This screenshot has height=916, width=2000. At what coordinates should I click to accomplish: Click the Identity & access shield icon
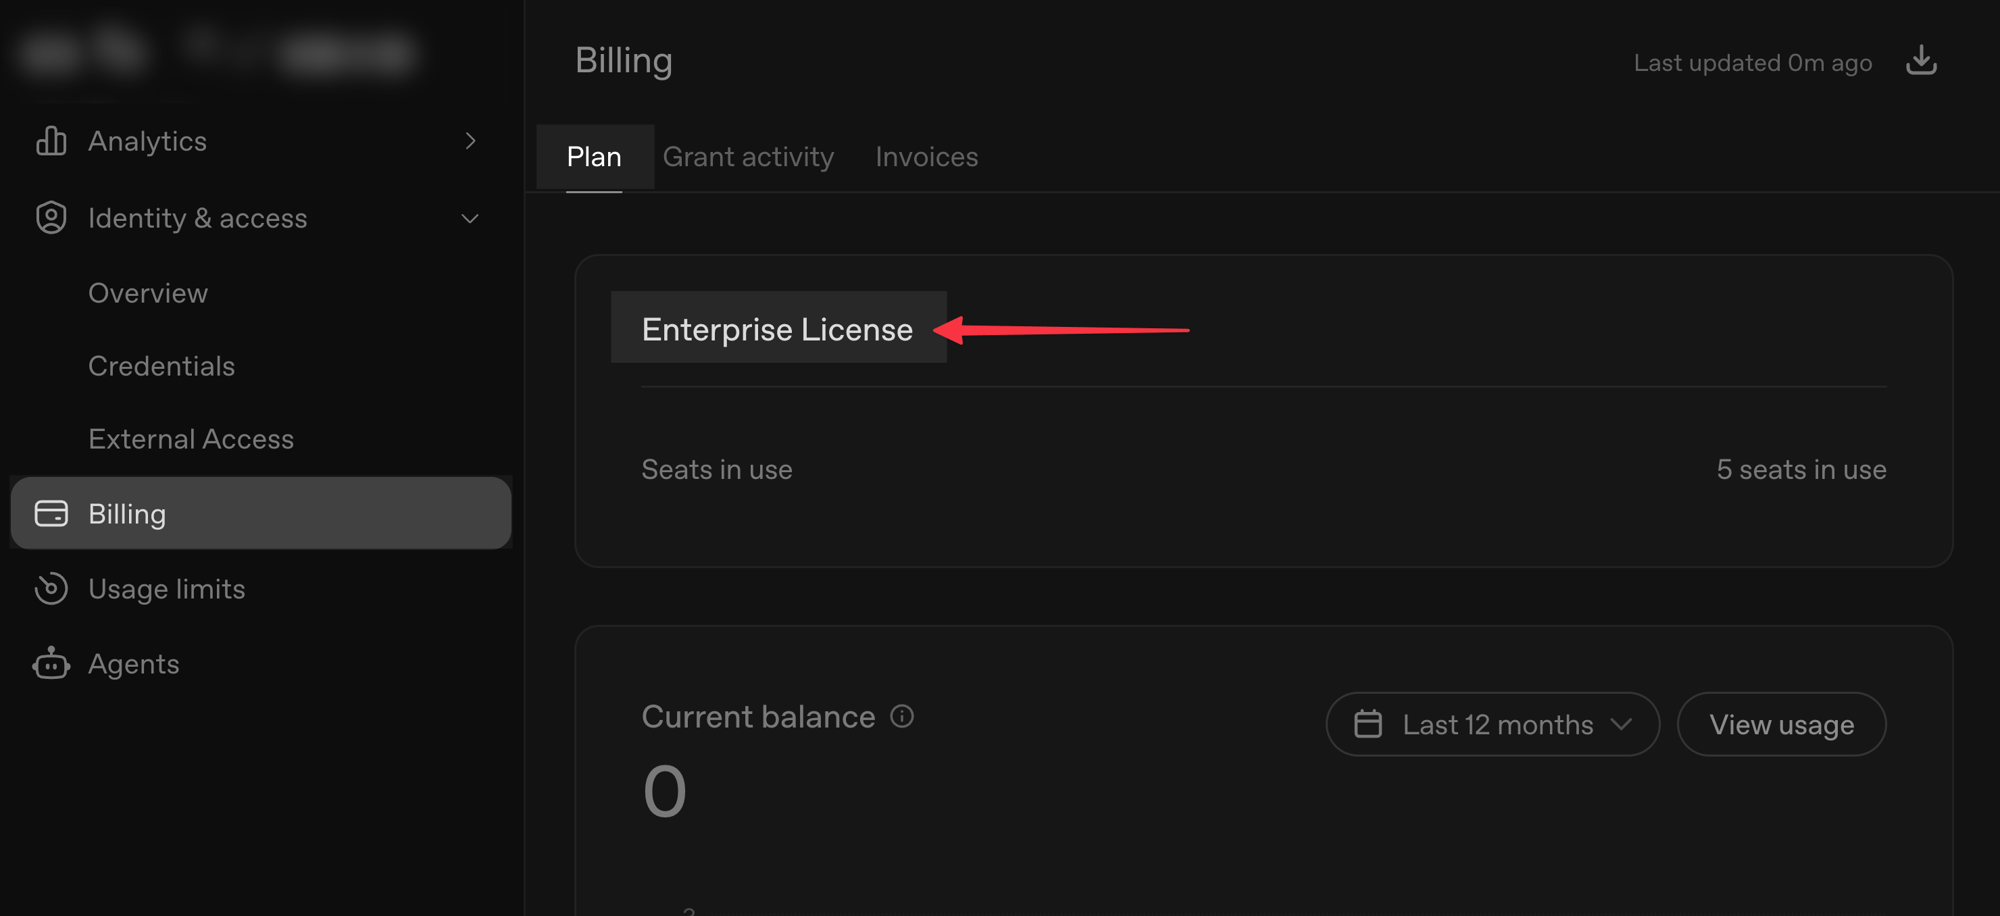point(51,218)
